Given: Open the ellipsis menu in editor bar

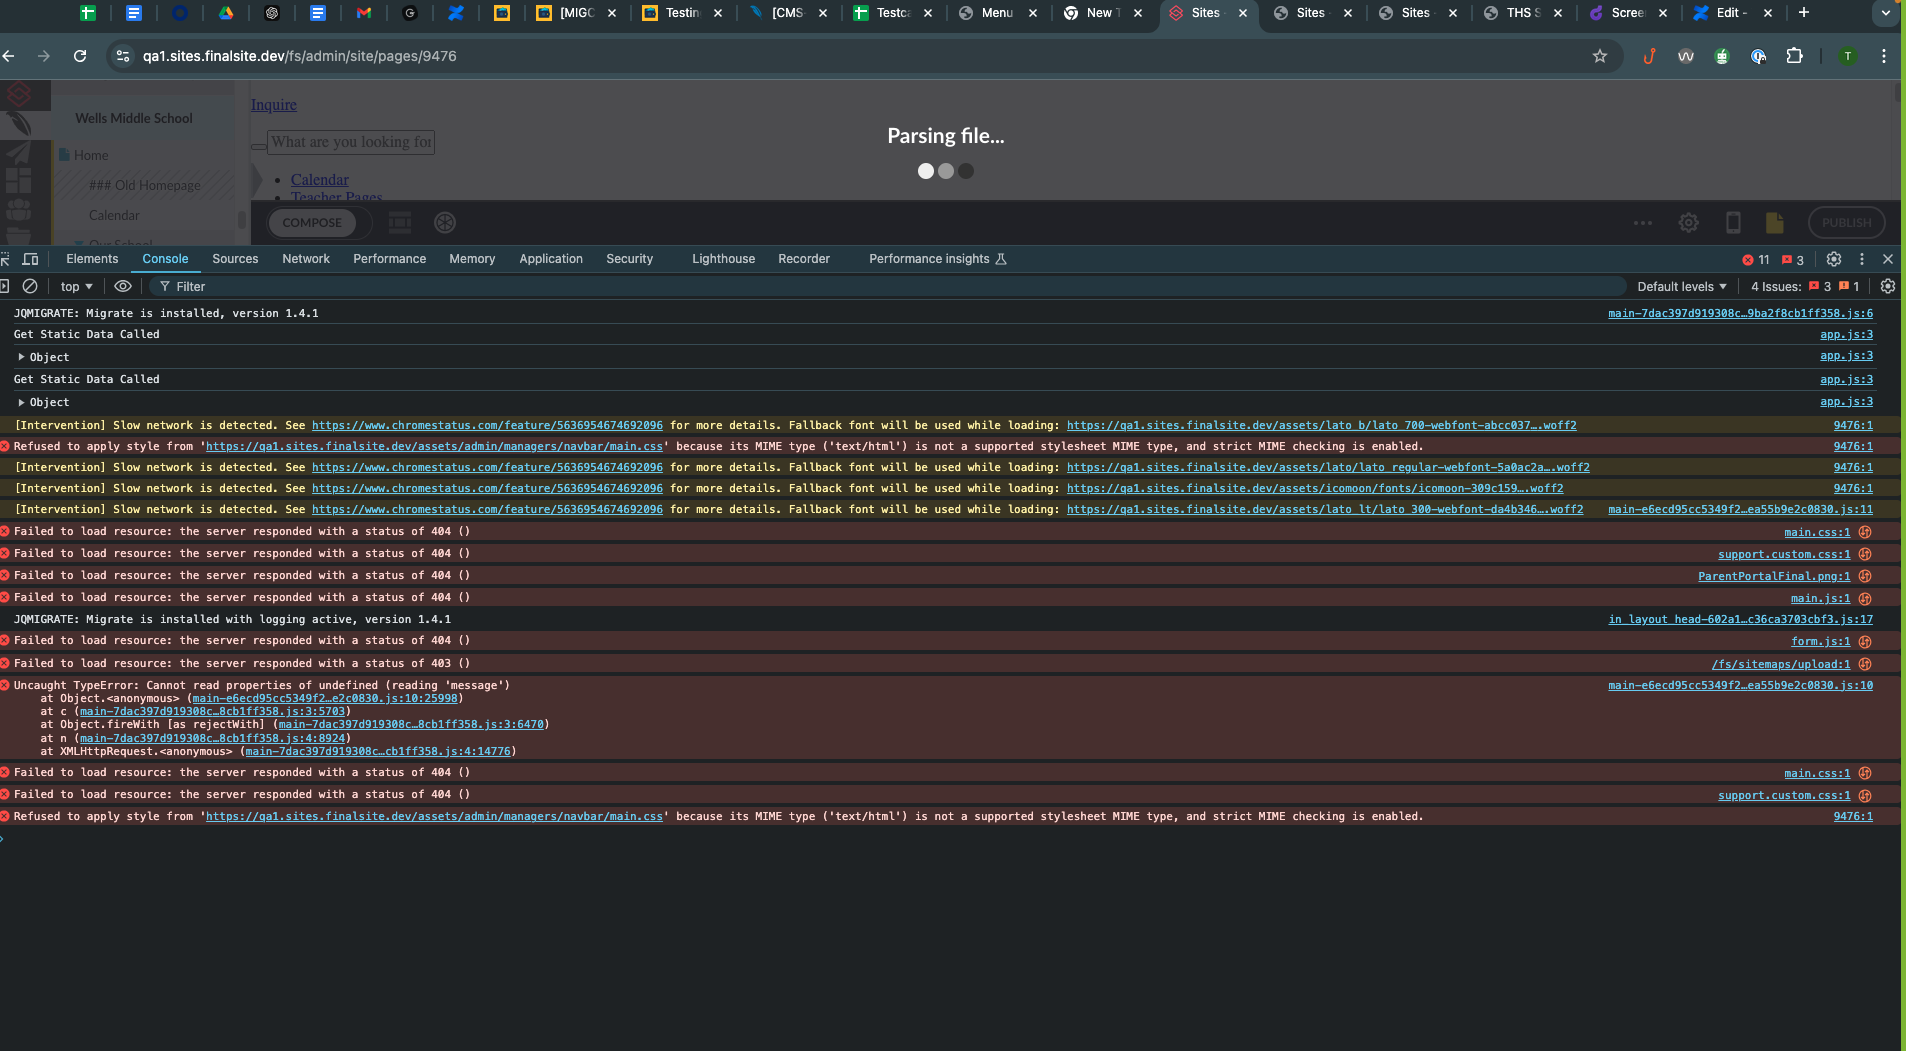Looking at the screenshot, I should pos(1643,223).
